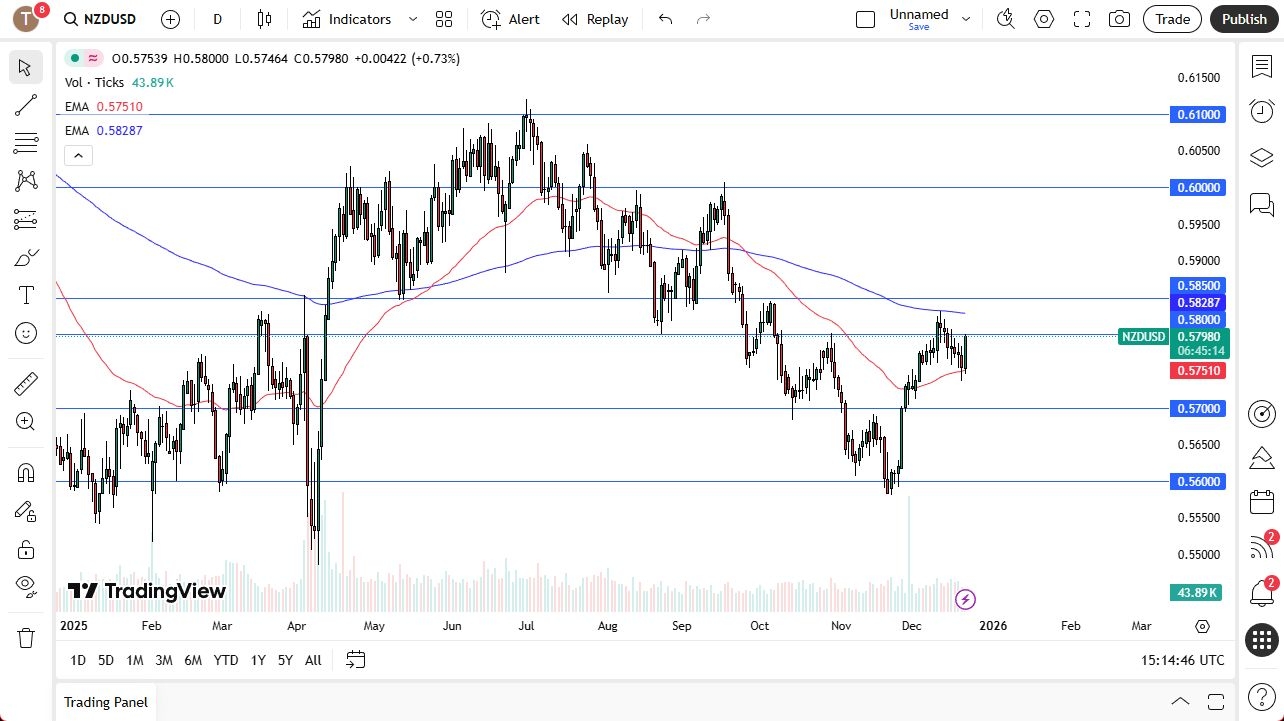Lock all drawings with the padlock icon
The image size is (1284, 721).
point(26,549)
